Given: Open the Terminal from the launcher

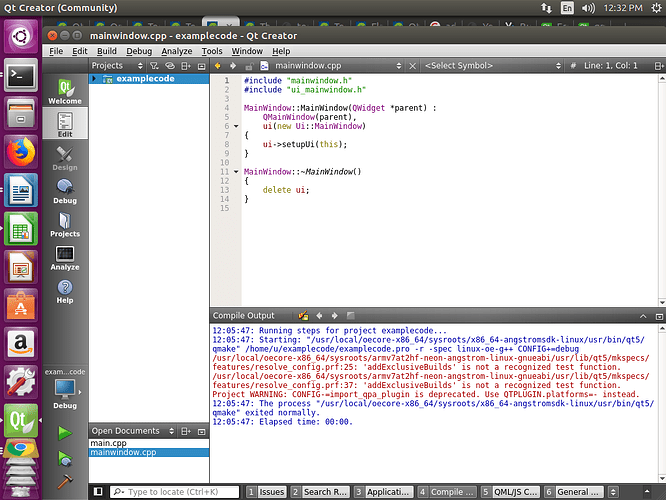Looking at the screenshot, I should click(21, 76).
